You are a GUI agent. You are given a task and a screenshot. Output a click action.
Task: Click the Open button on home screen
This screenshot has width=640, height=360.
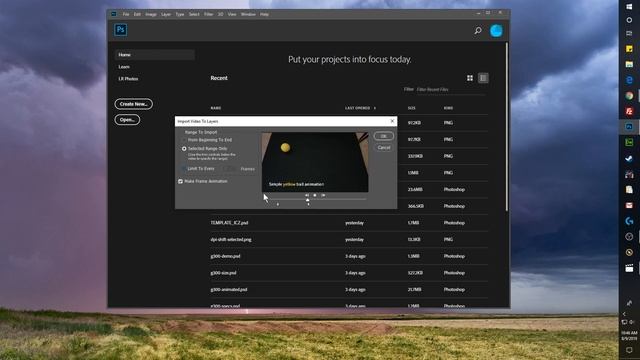[x=127, y=120]
